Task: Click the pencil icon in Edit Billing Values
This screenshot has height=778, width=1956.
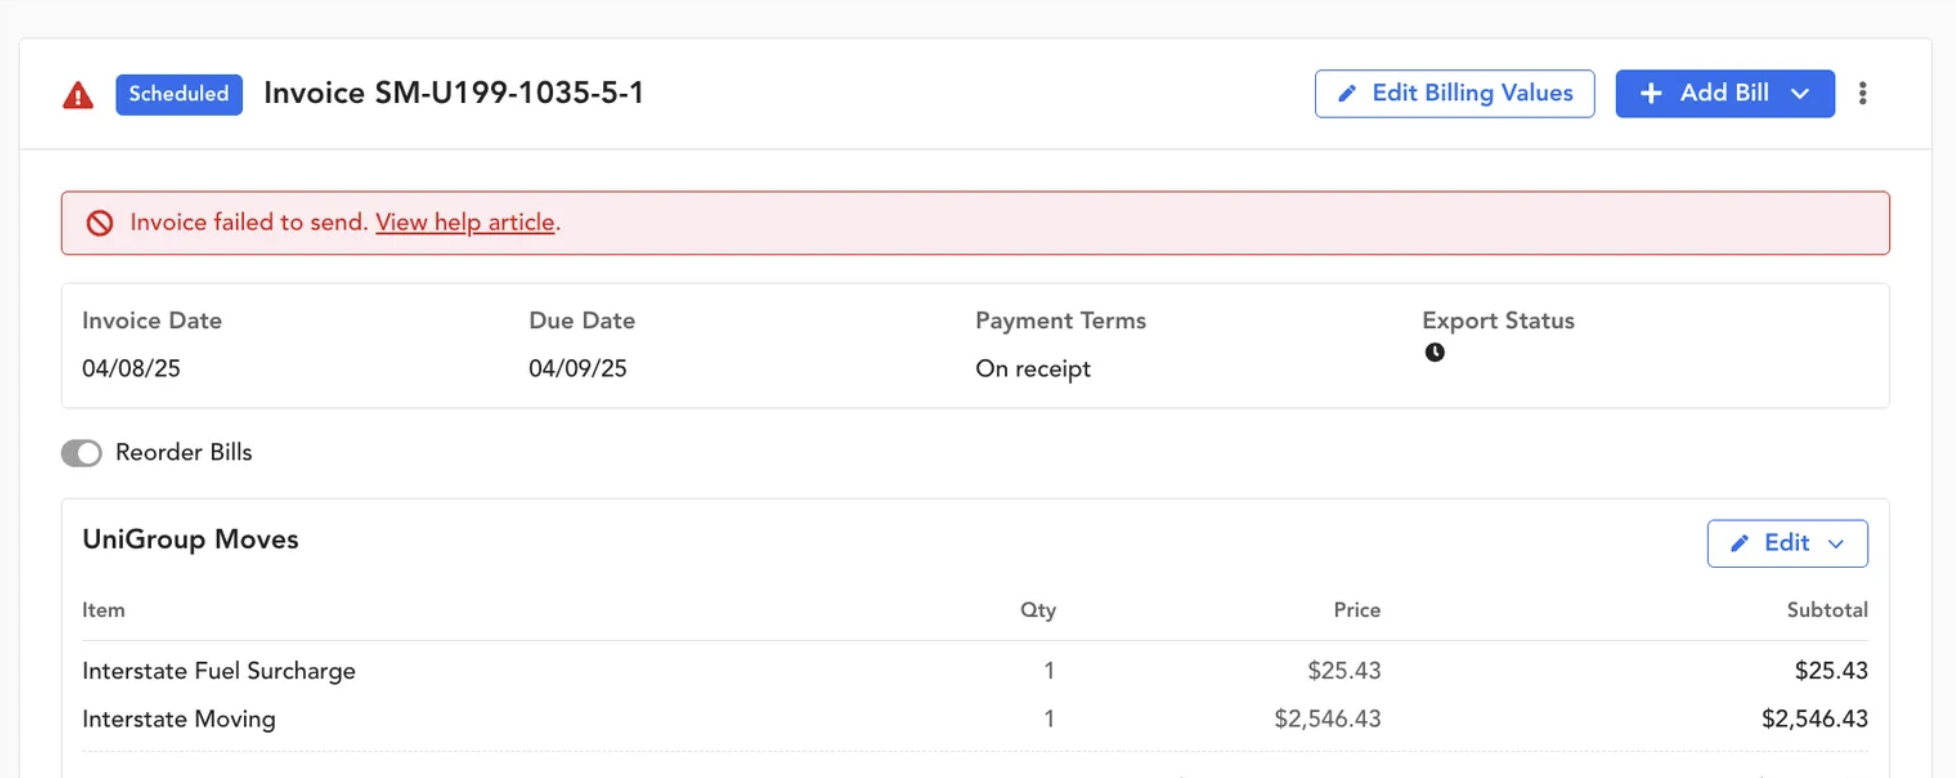Action: (1347, 93)
